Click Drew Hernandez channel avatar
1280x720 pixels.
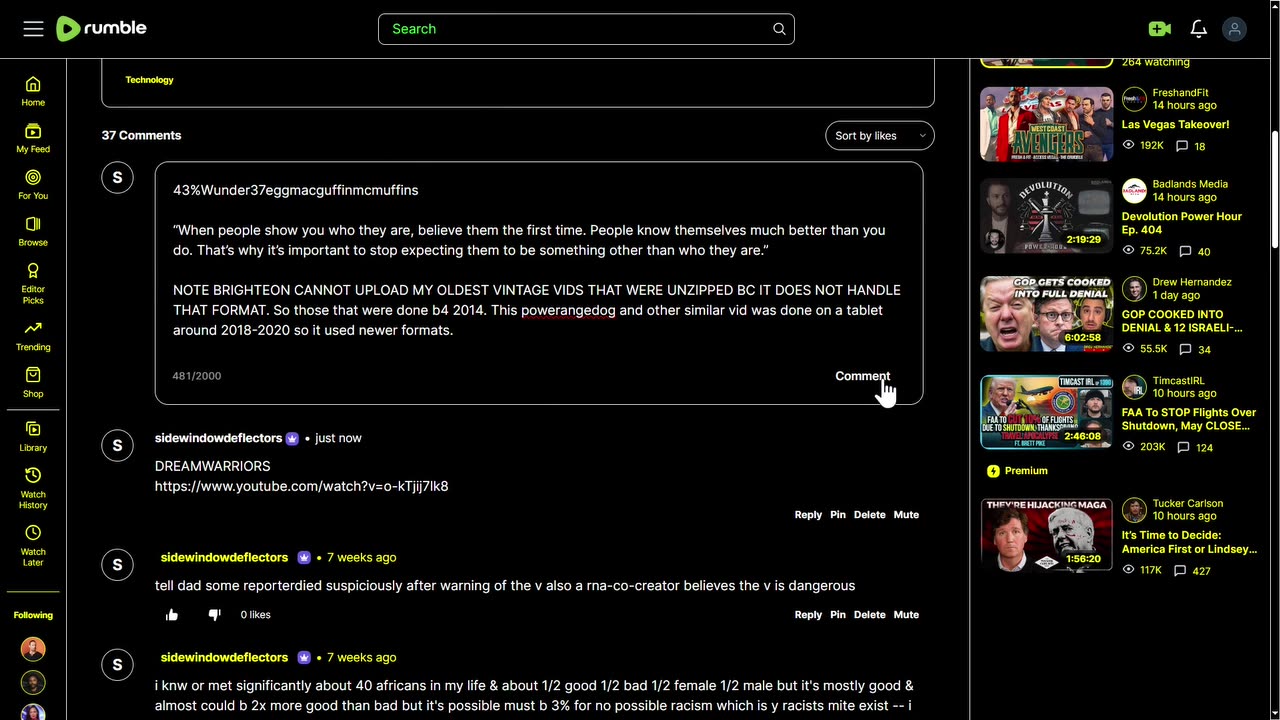(1134, 289)
